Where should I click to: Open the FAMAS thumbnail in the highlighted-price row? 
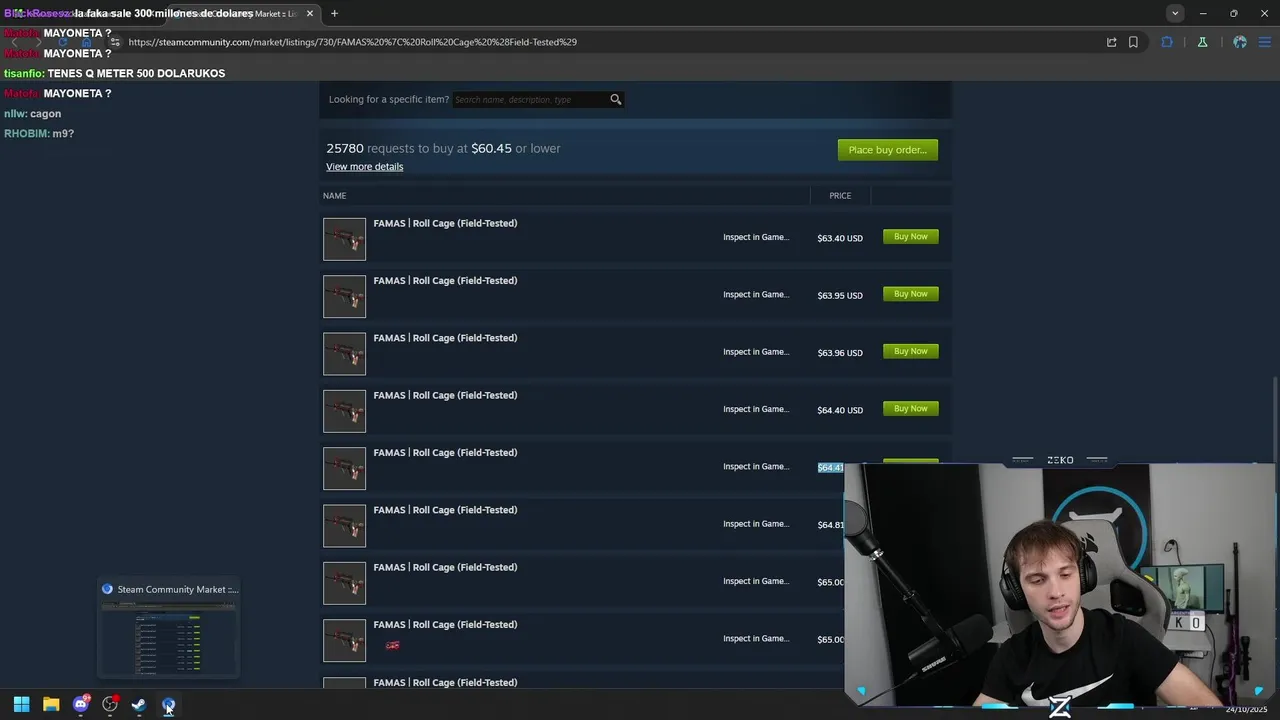344,468
